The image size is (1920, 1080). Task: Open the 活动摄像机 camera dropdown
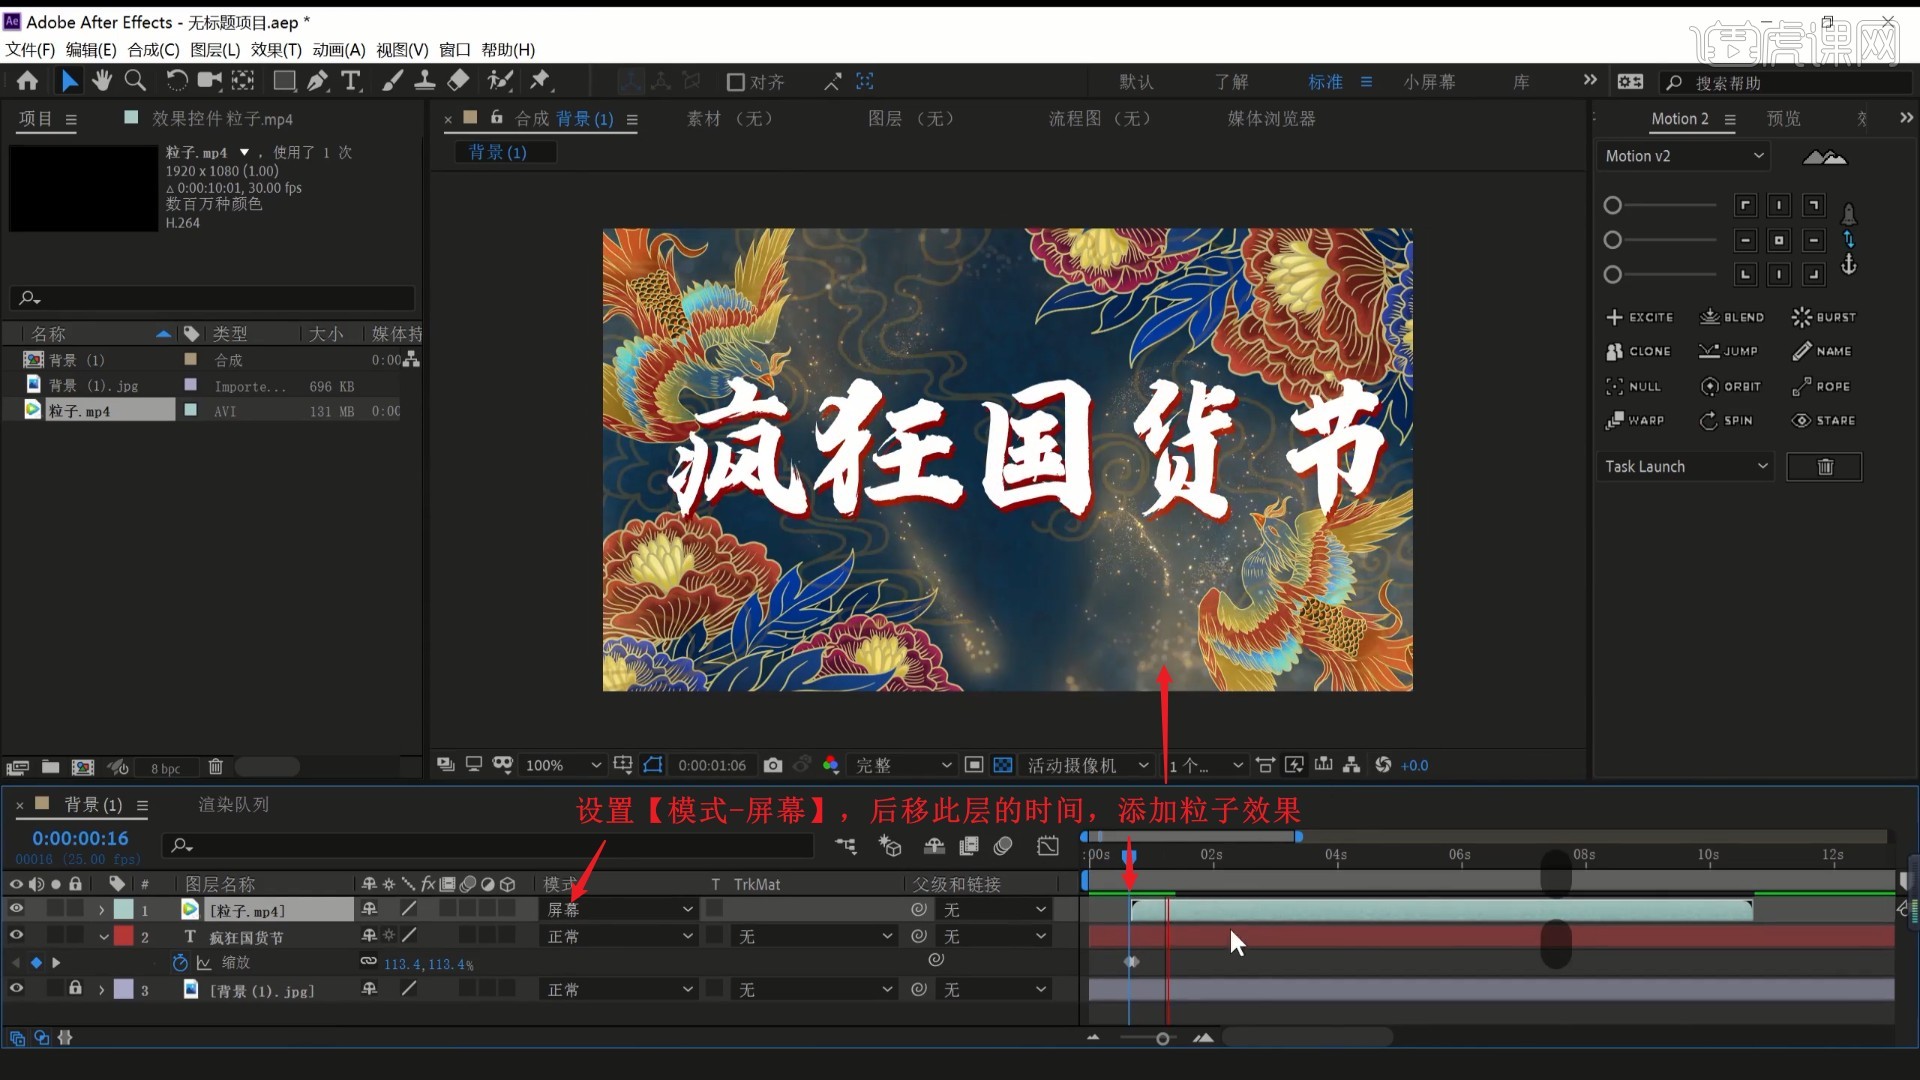pos(1088,765)
